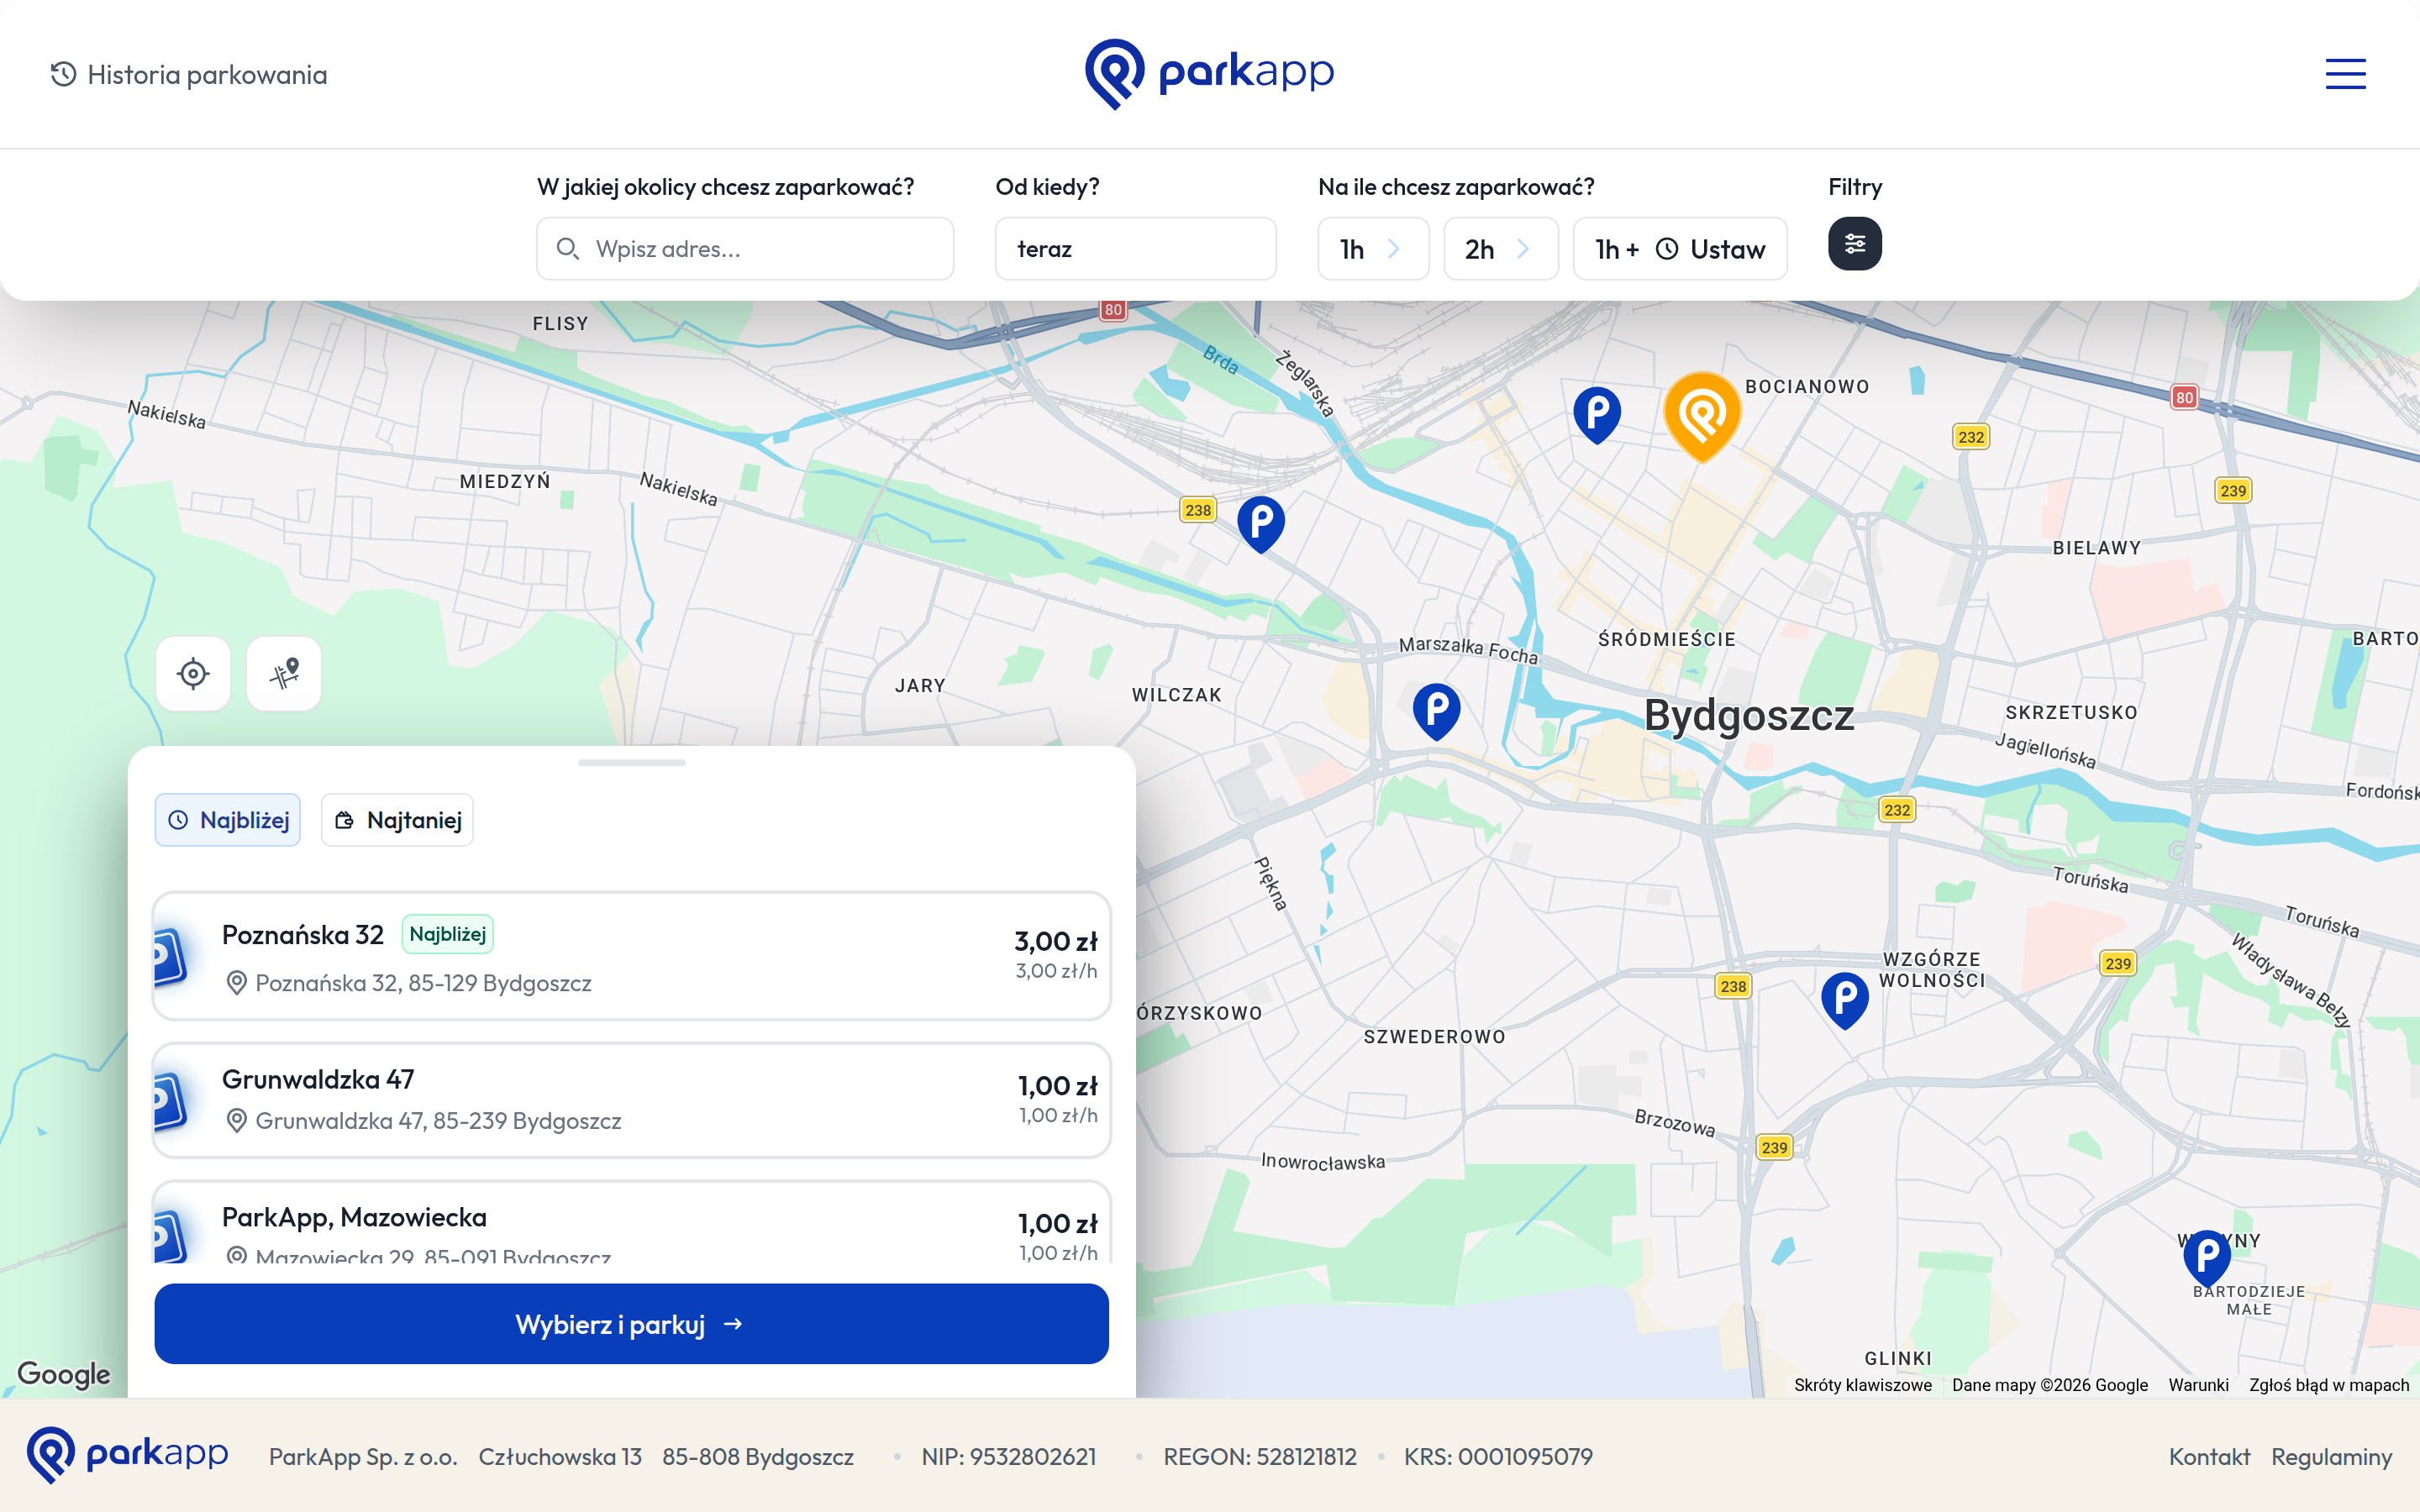
Task: Open Skróty klawiszowe on the map
Action: coord(1862,1385)
